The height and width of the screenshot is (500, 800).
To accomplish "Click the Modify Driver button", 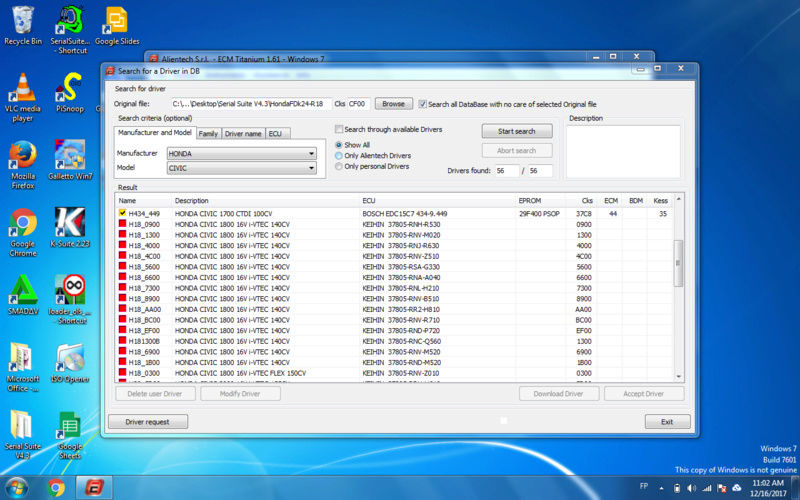I will coord(240,394).
